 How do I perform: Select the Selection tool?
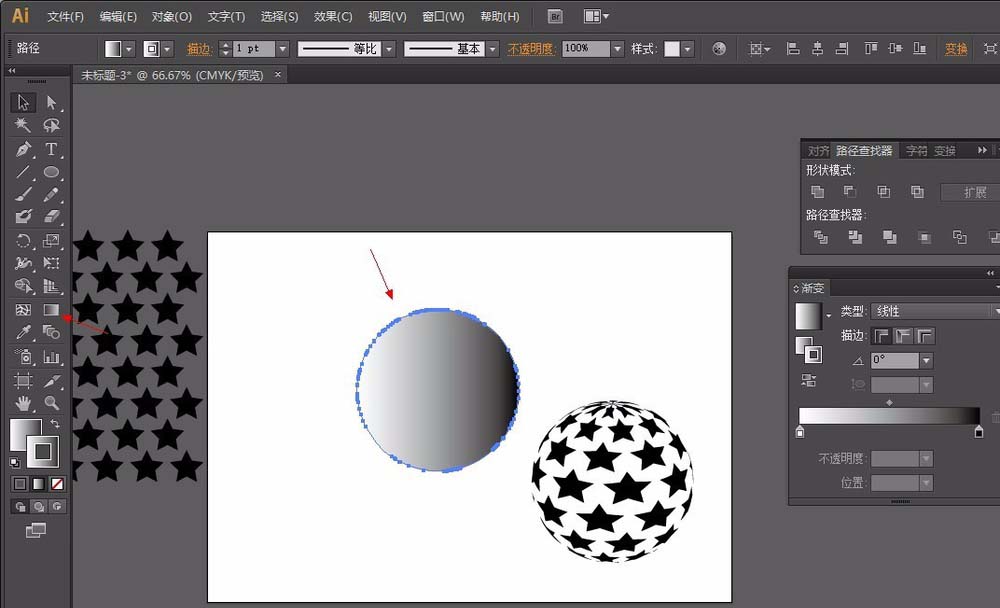point(22,102)
